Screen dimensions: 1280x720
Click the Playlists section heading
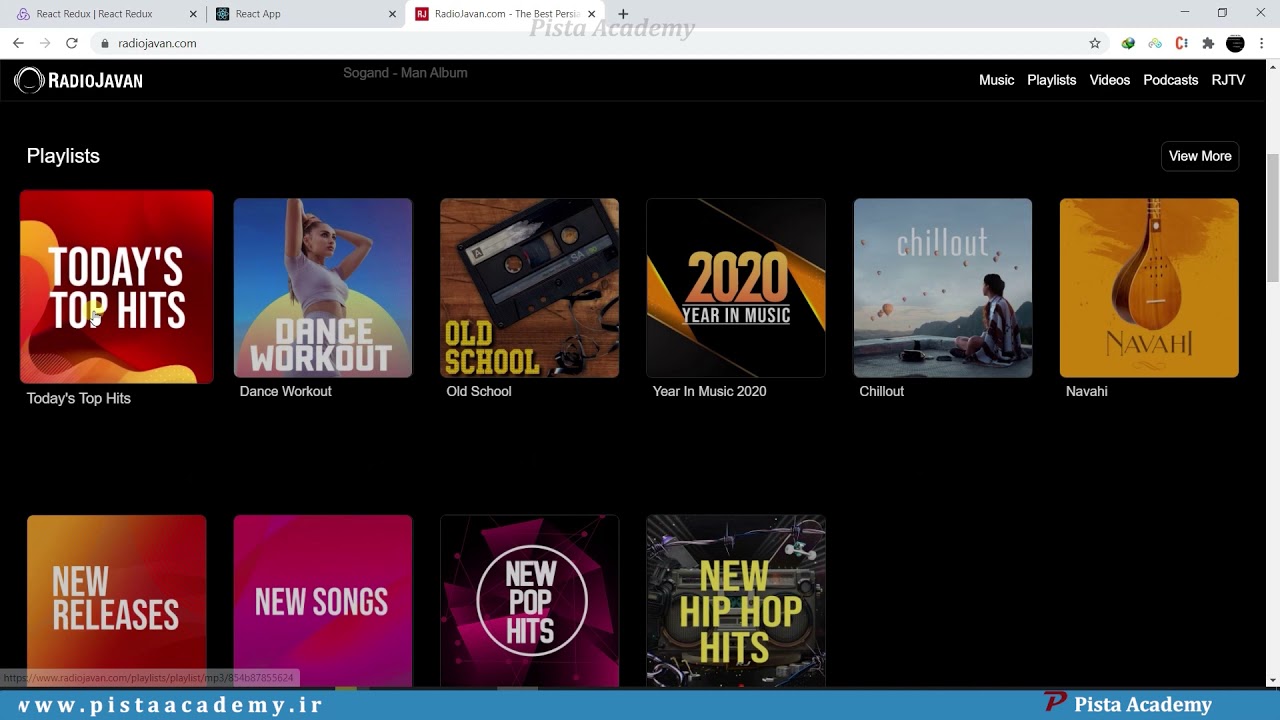pyautogui.click(x=63, y=156)
